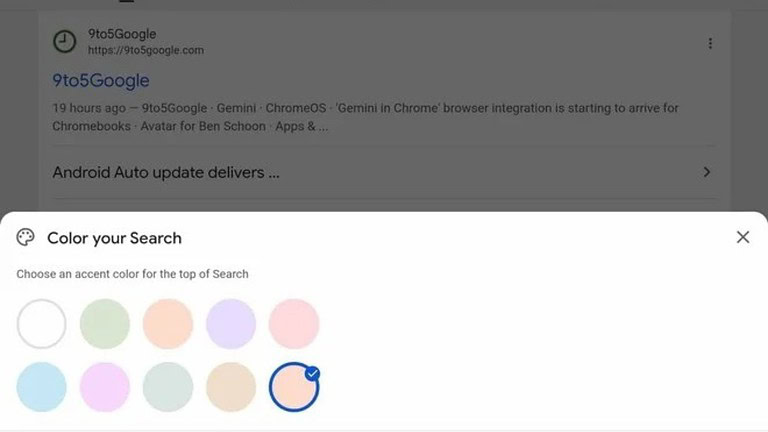Viewport: 768px width, 432px height.
Task: Open the three-dot menu for 9to5Google result
Action: (x=710, y=43)
